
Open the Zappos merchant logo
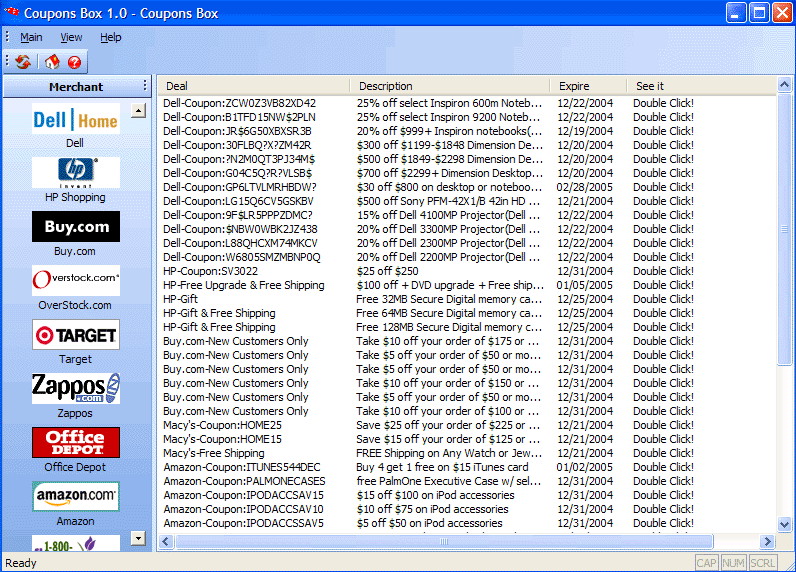[x=75, y=388]
